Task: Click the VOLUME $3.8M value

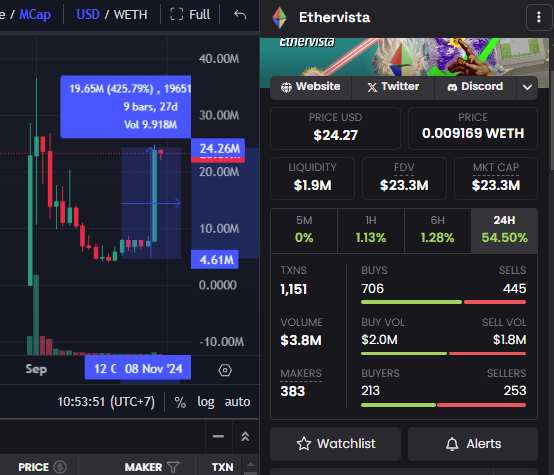Action: pos(301,340)
